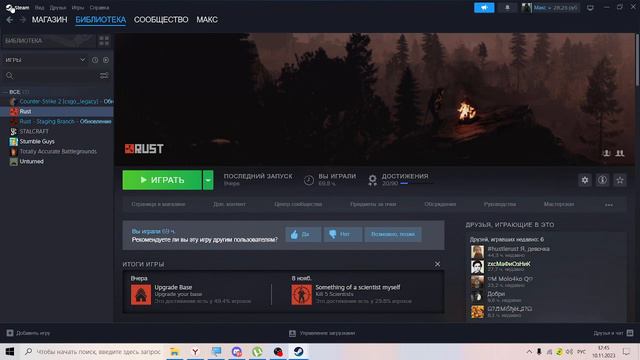Open the Windows Start menu

[10, 351]
